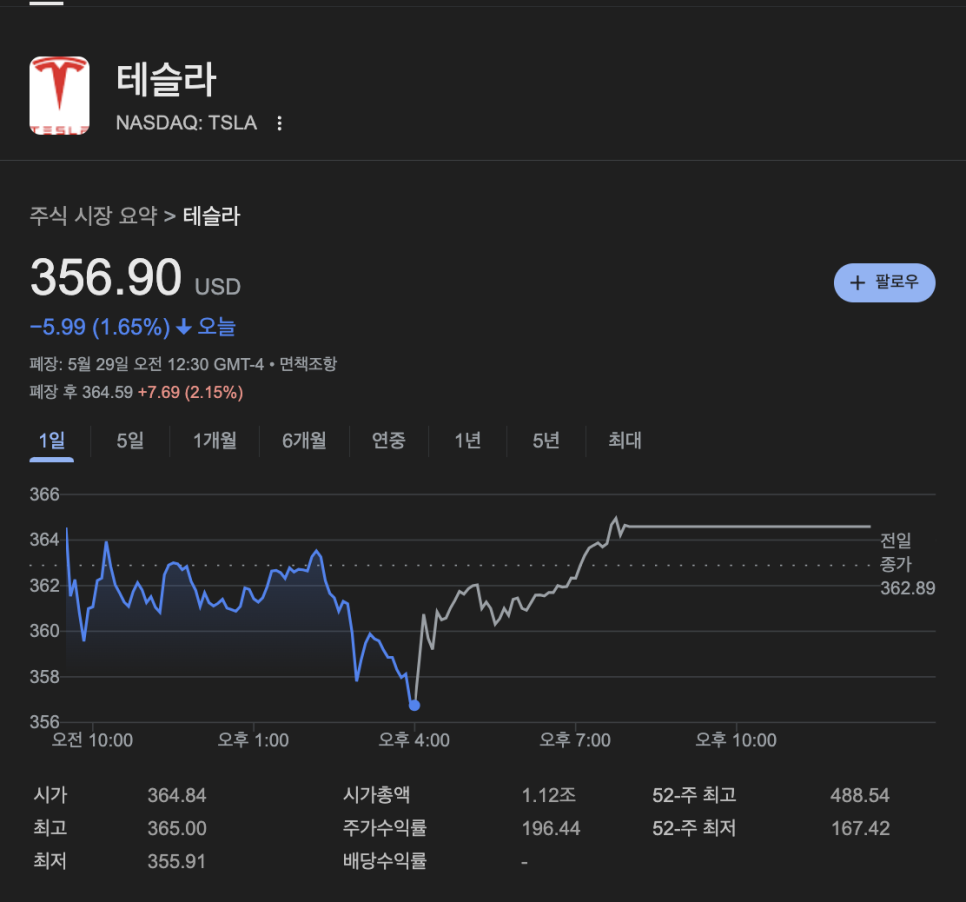The image size is (966, 902).
Task: Click the 주가수익률 value 196.44
Action: pos(551,829)
